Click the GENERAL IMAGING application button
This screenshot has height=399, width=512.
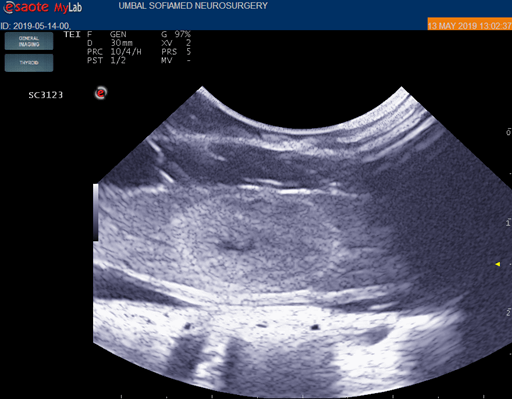pyautogui.click(x=29, y=41)
